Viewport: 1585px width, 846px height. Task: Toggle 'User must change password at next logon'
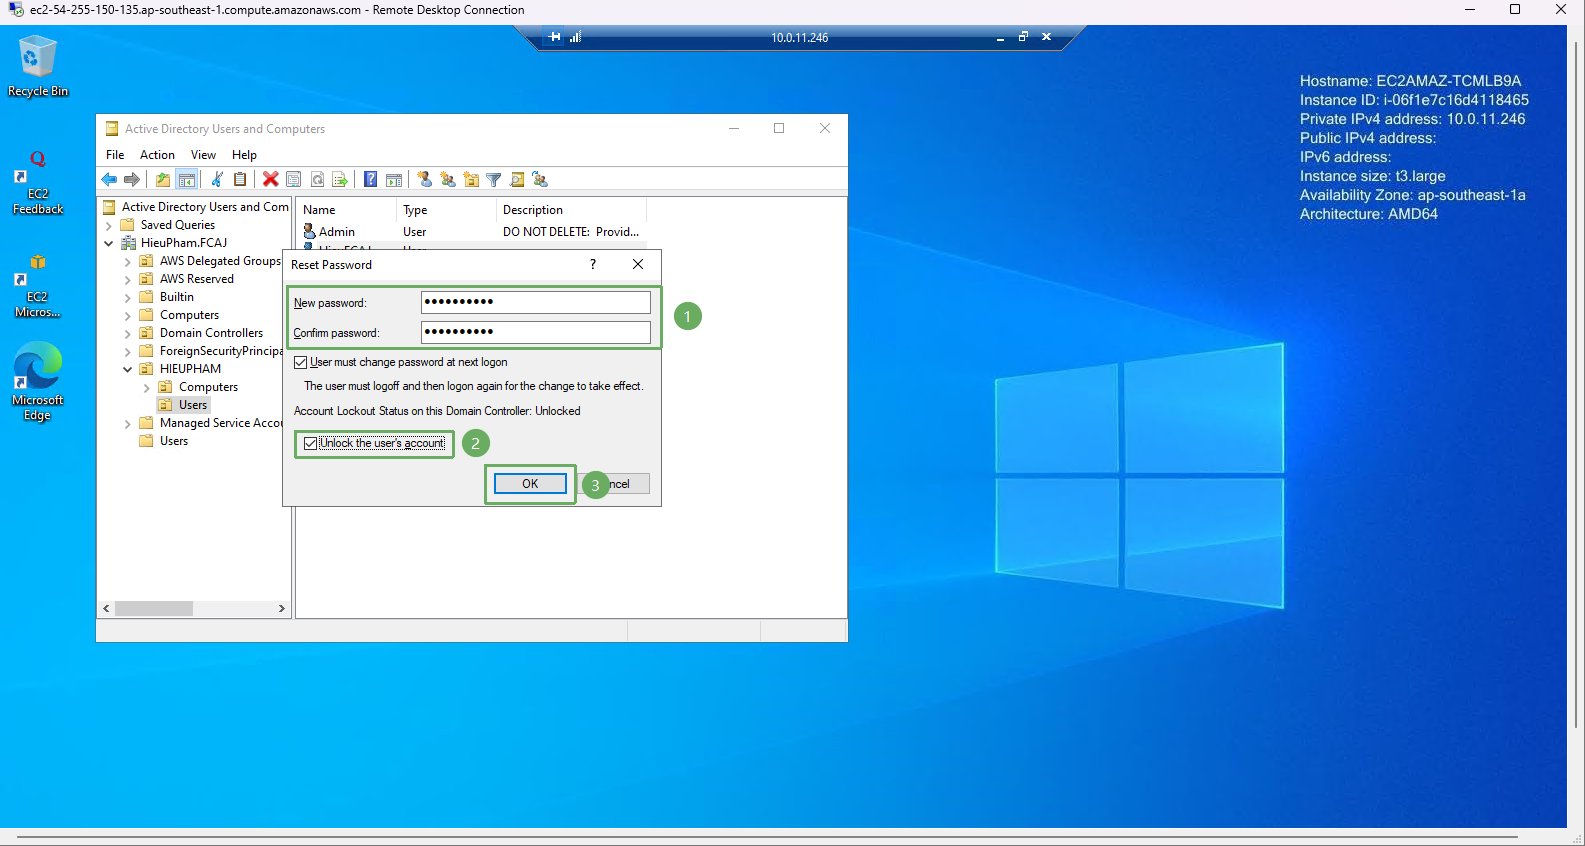coord(301,362)
